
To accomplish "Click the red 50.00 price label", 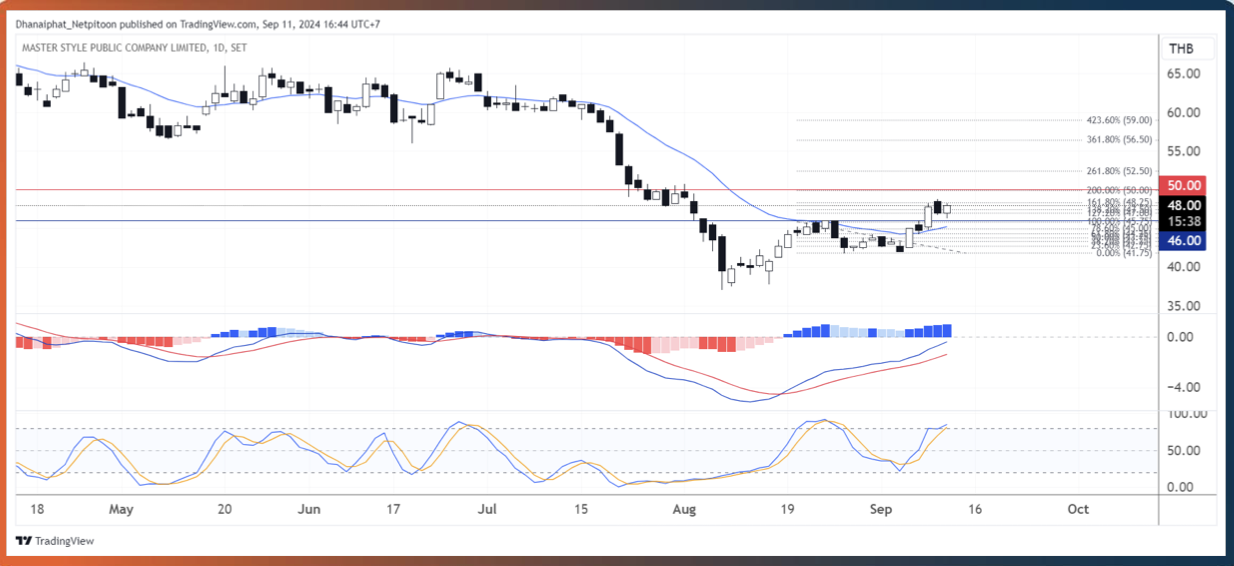I will (1184, 186).
